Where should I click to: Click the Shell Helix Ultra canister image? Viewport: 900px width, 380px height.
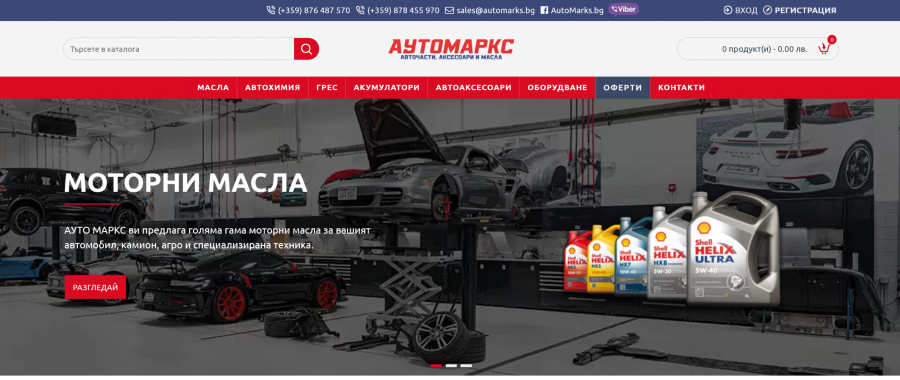734,250
